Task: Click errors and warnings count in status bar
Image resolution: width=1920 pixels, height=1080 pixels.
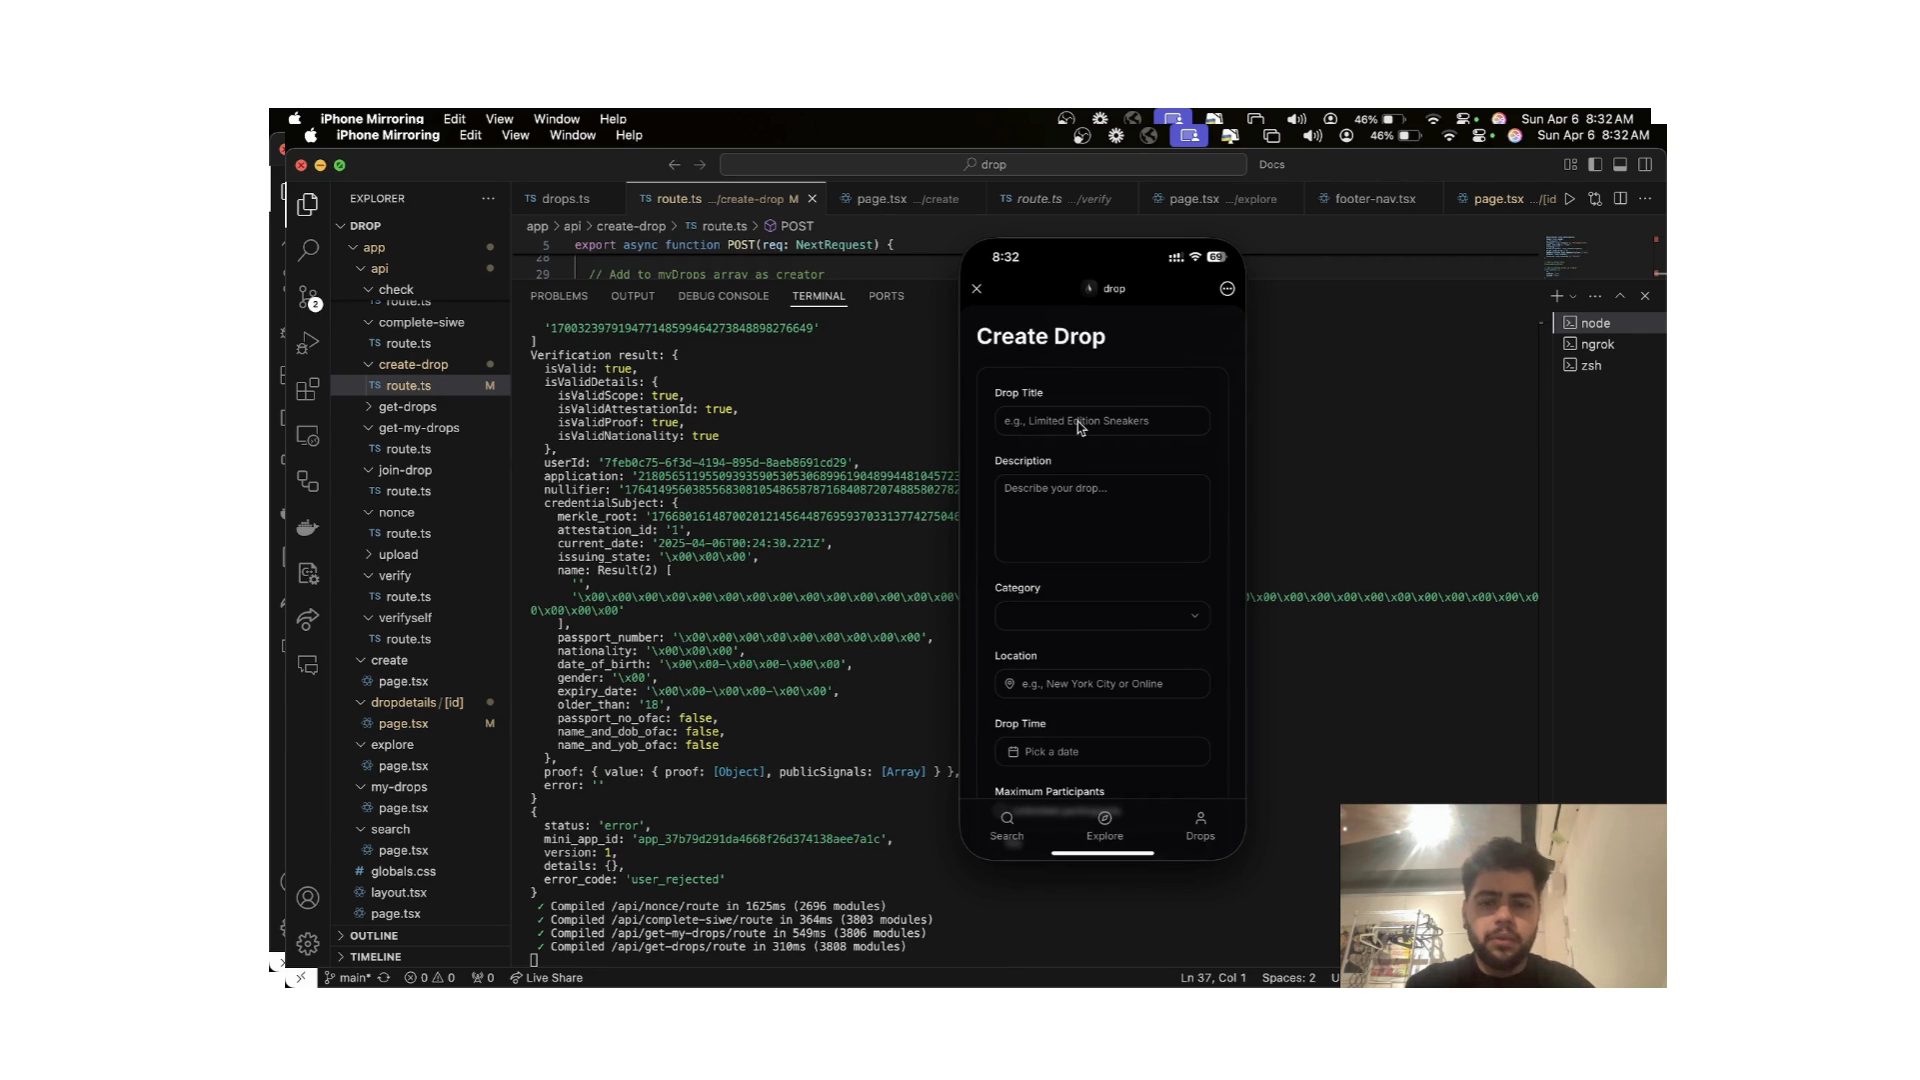Action: click(x=429, y=978)
